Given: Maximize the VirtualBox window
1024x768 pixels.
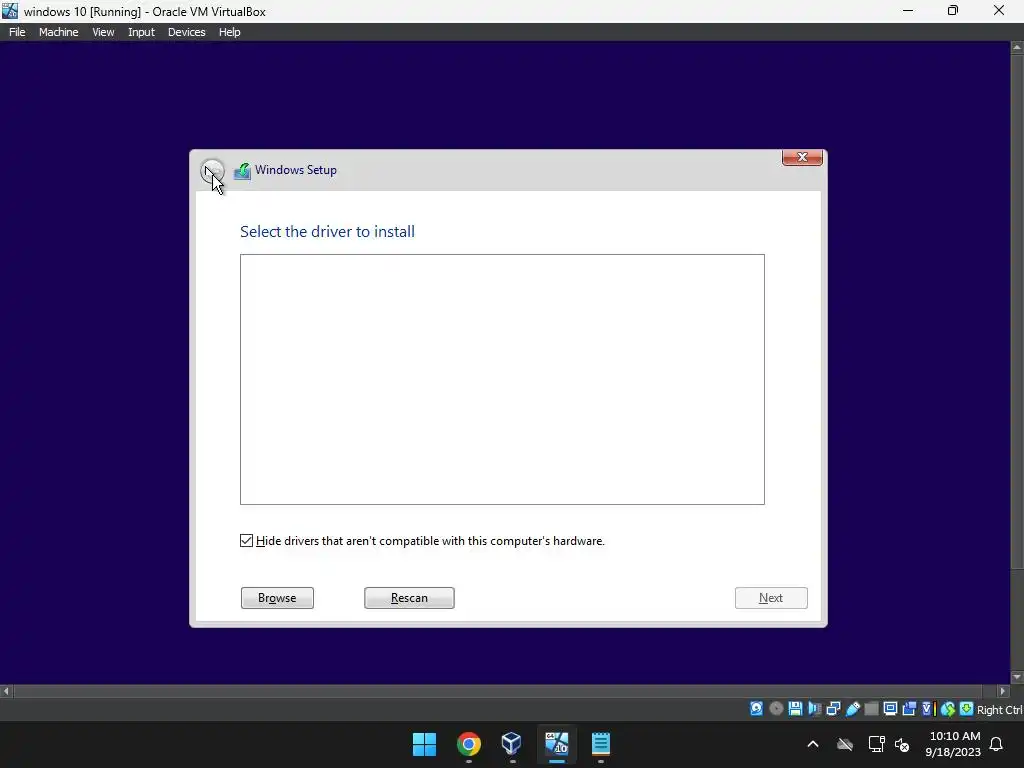Looking at the screenshot, I should point(953,10).
